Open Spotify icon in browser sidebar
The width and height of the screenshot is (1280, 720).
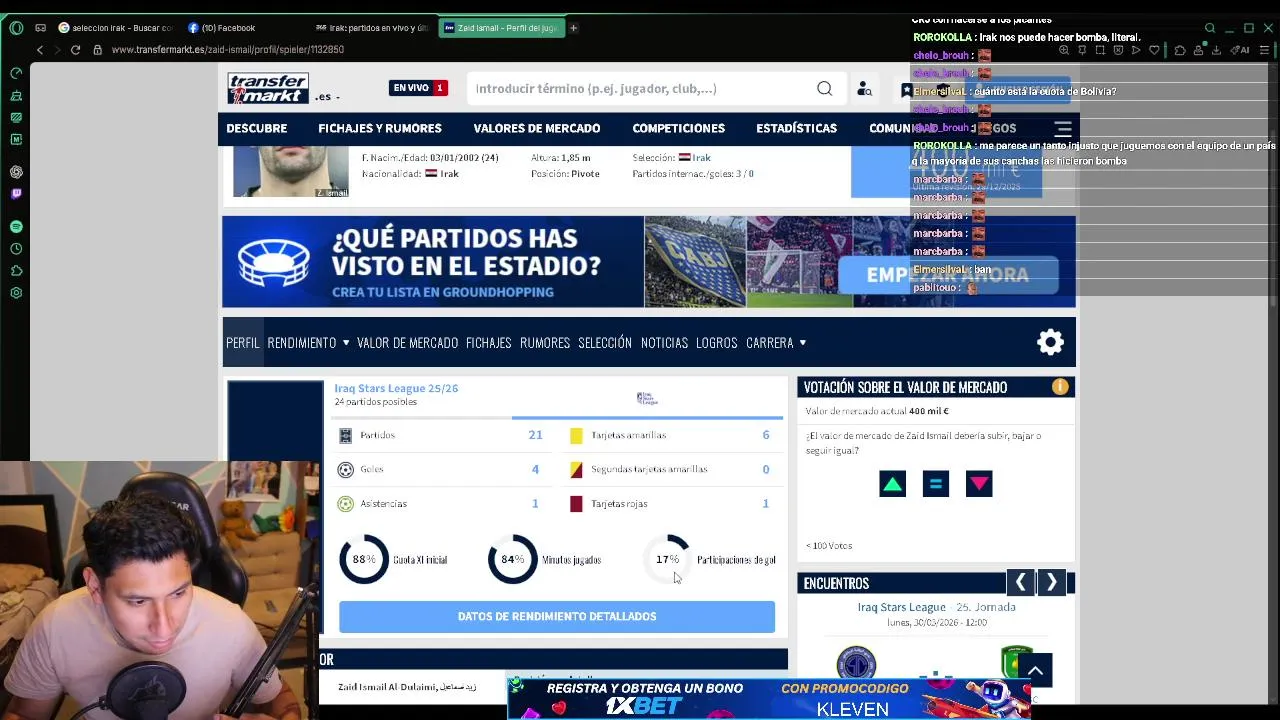[16, 227]
